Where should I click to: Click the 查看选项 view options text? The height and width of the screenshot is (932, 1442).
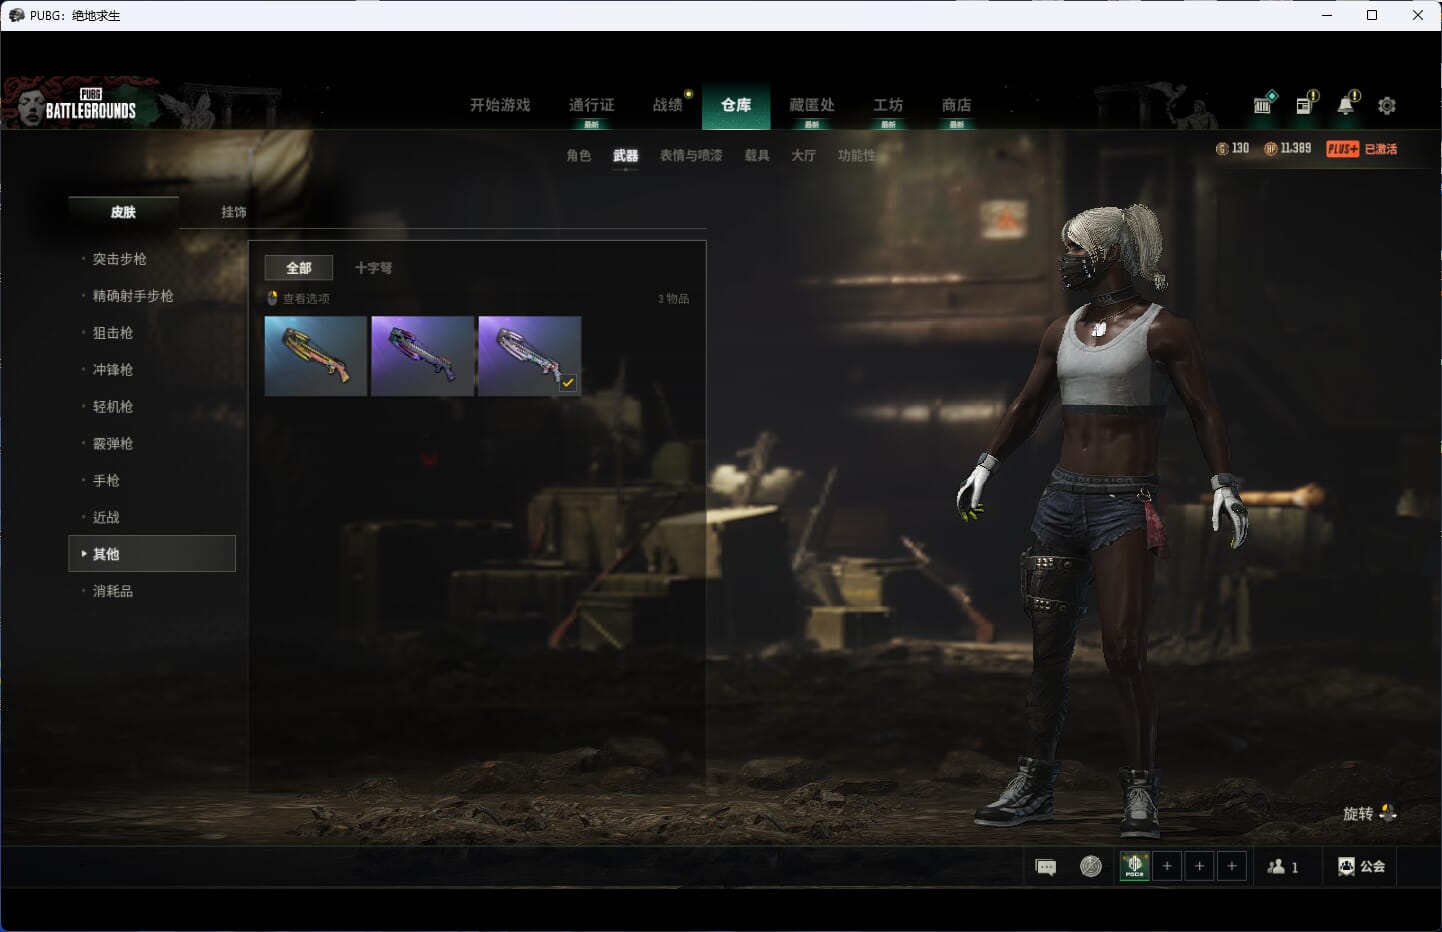pos(306,299)
